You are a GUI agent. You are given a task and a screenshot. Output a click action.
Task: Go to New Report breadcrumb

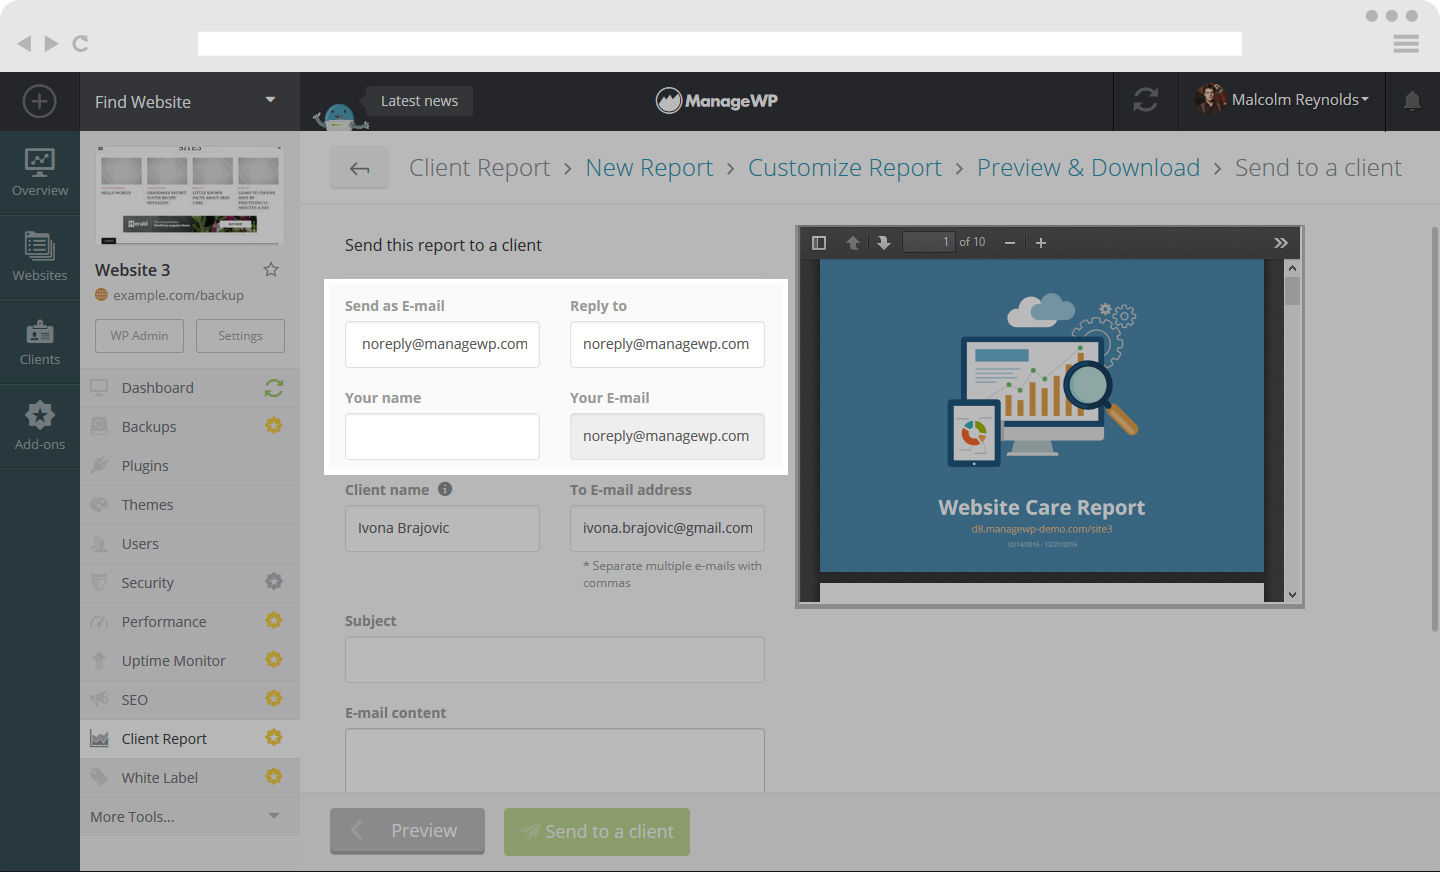point(649,168)
